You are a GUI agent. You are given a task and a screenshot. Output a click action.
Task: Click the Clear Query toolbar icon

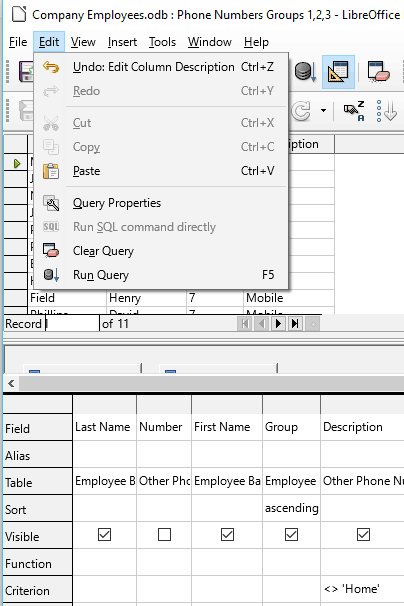(x=378, y=72)
